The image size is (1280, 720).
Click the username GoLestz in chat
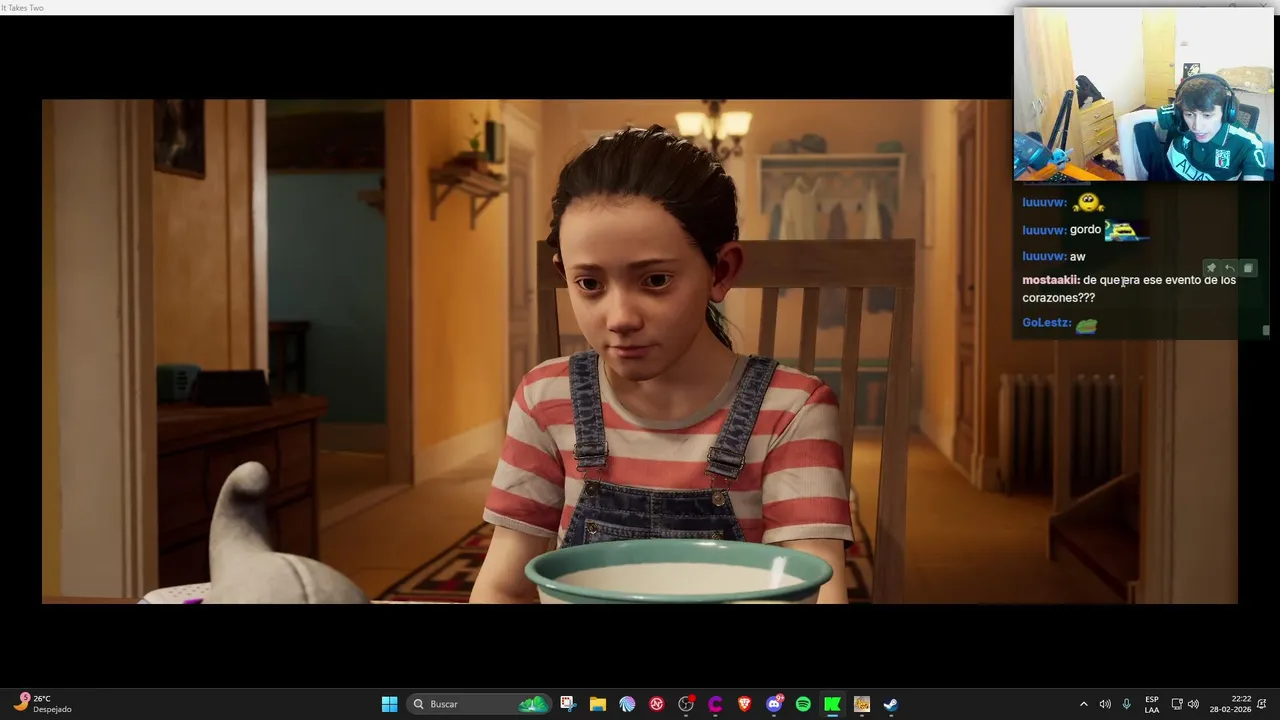tap(1046, 323)
